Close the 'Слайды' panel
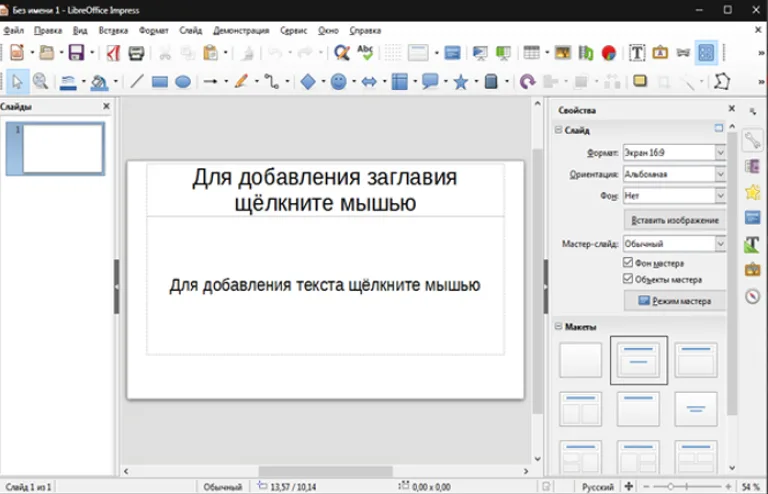This screenshot has height=494, width=768. [x=106, y=106]
